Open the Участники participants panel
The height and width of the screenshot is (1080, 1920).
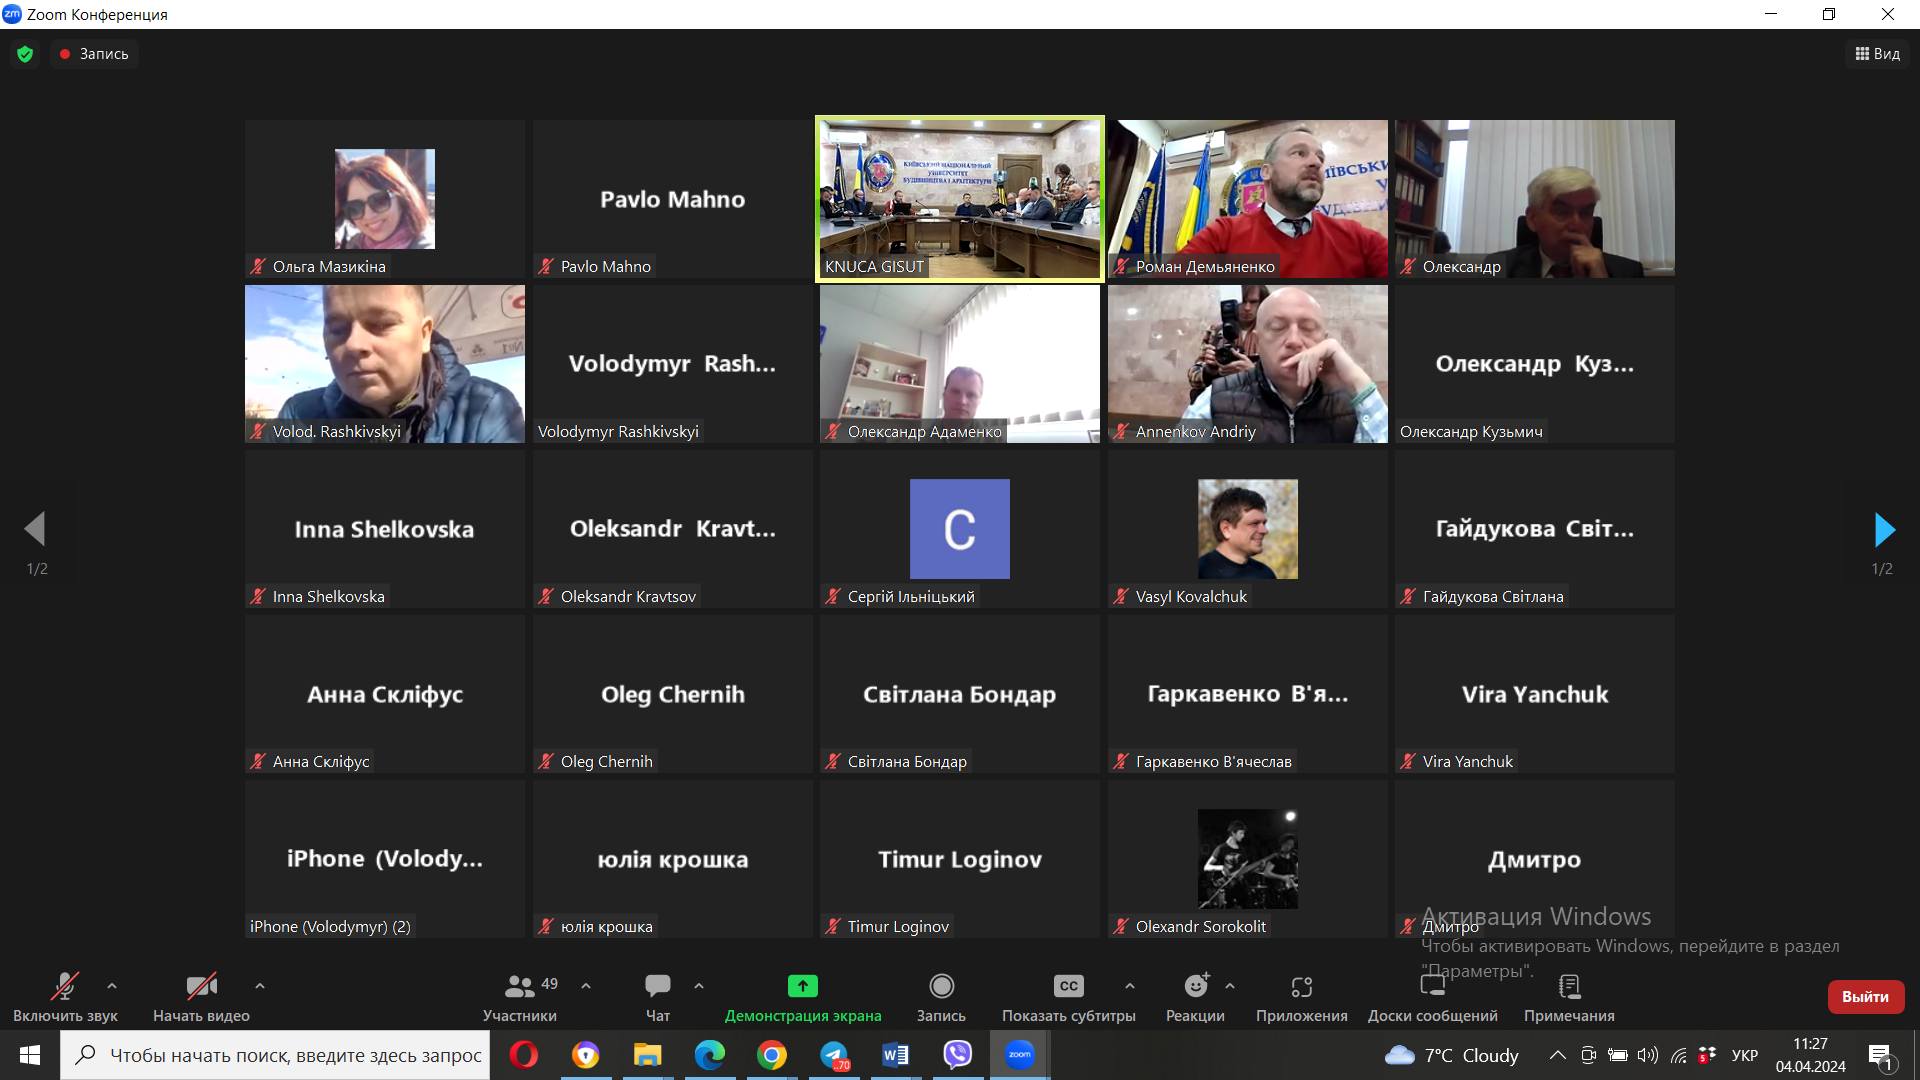coord(520,998)
